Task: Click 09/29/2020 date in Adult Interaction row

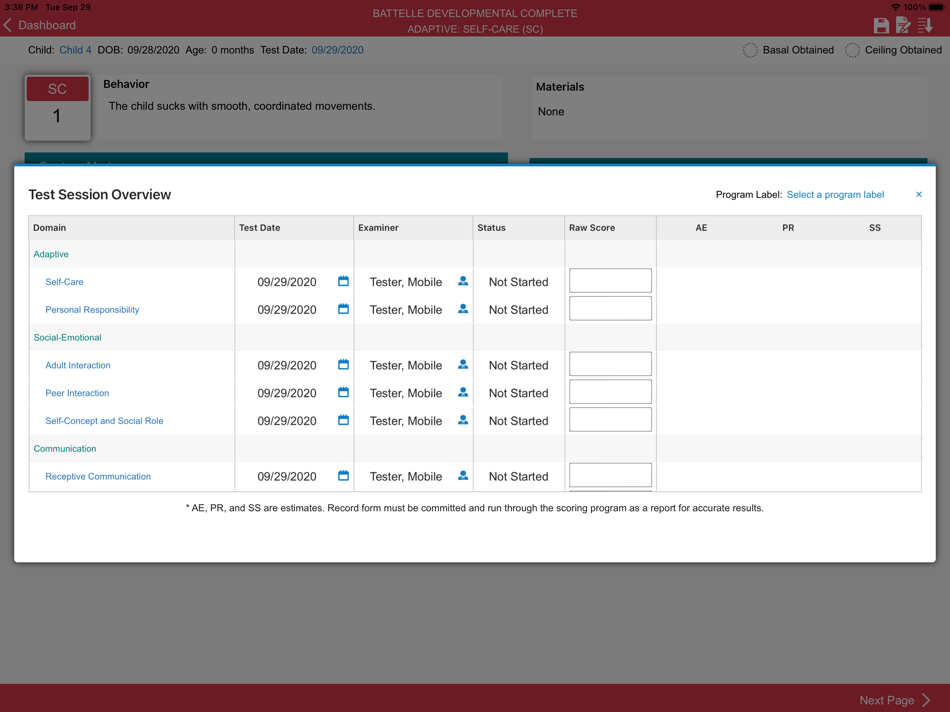Action: coord(287,365)
